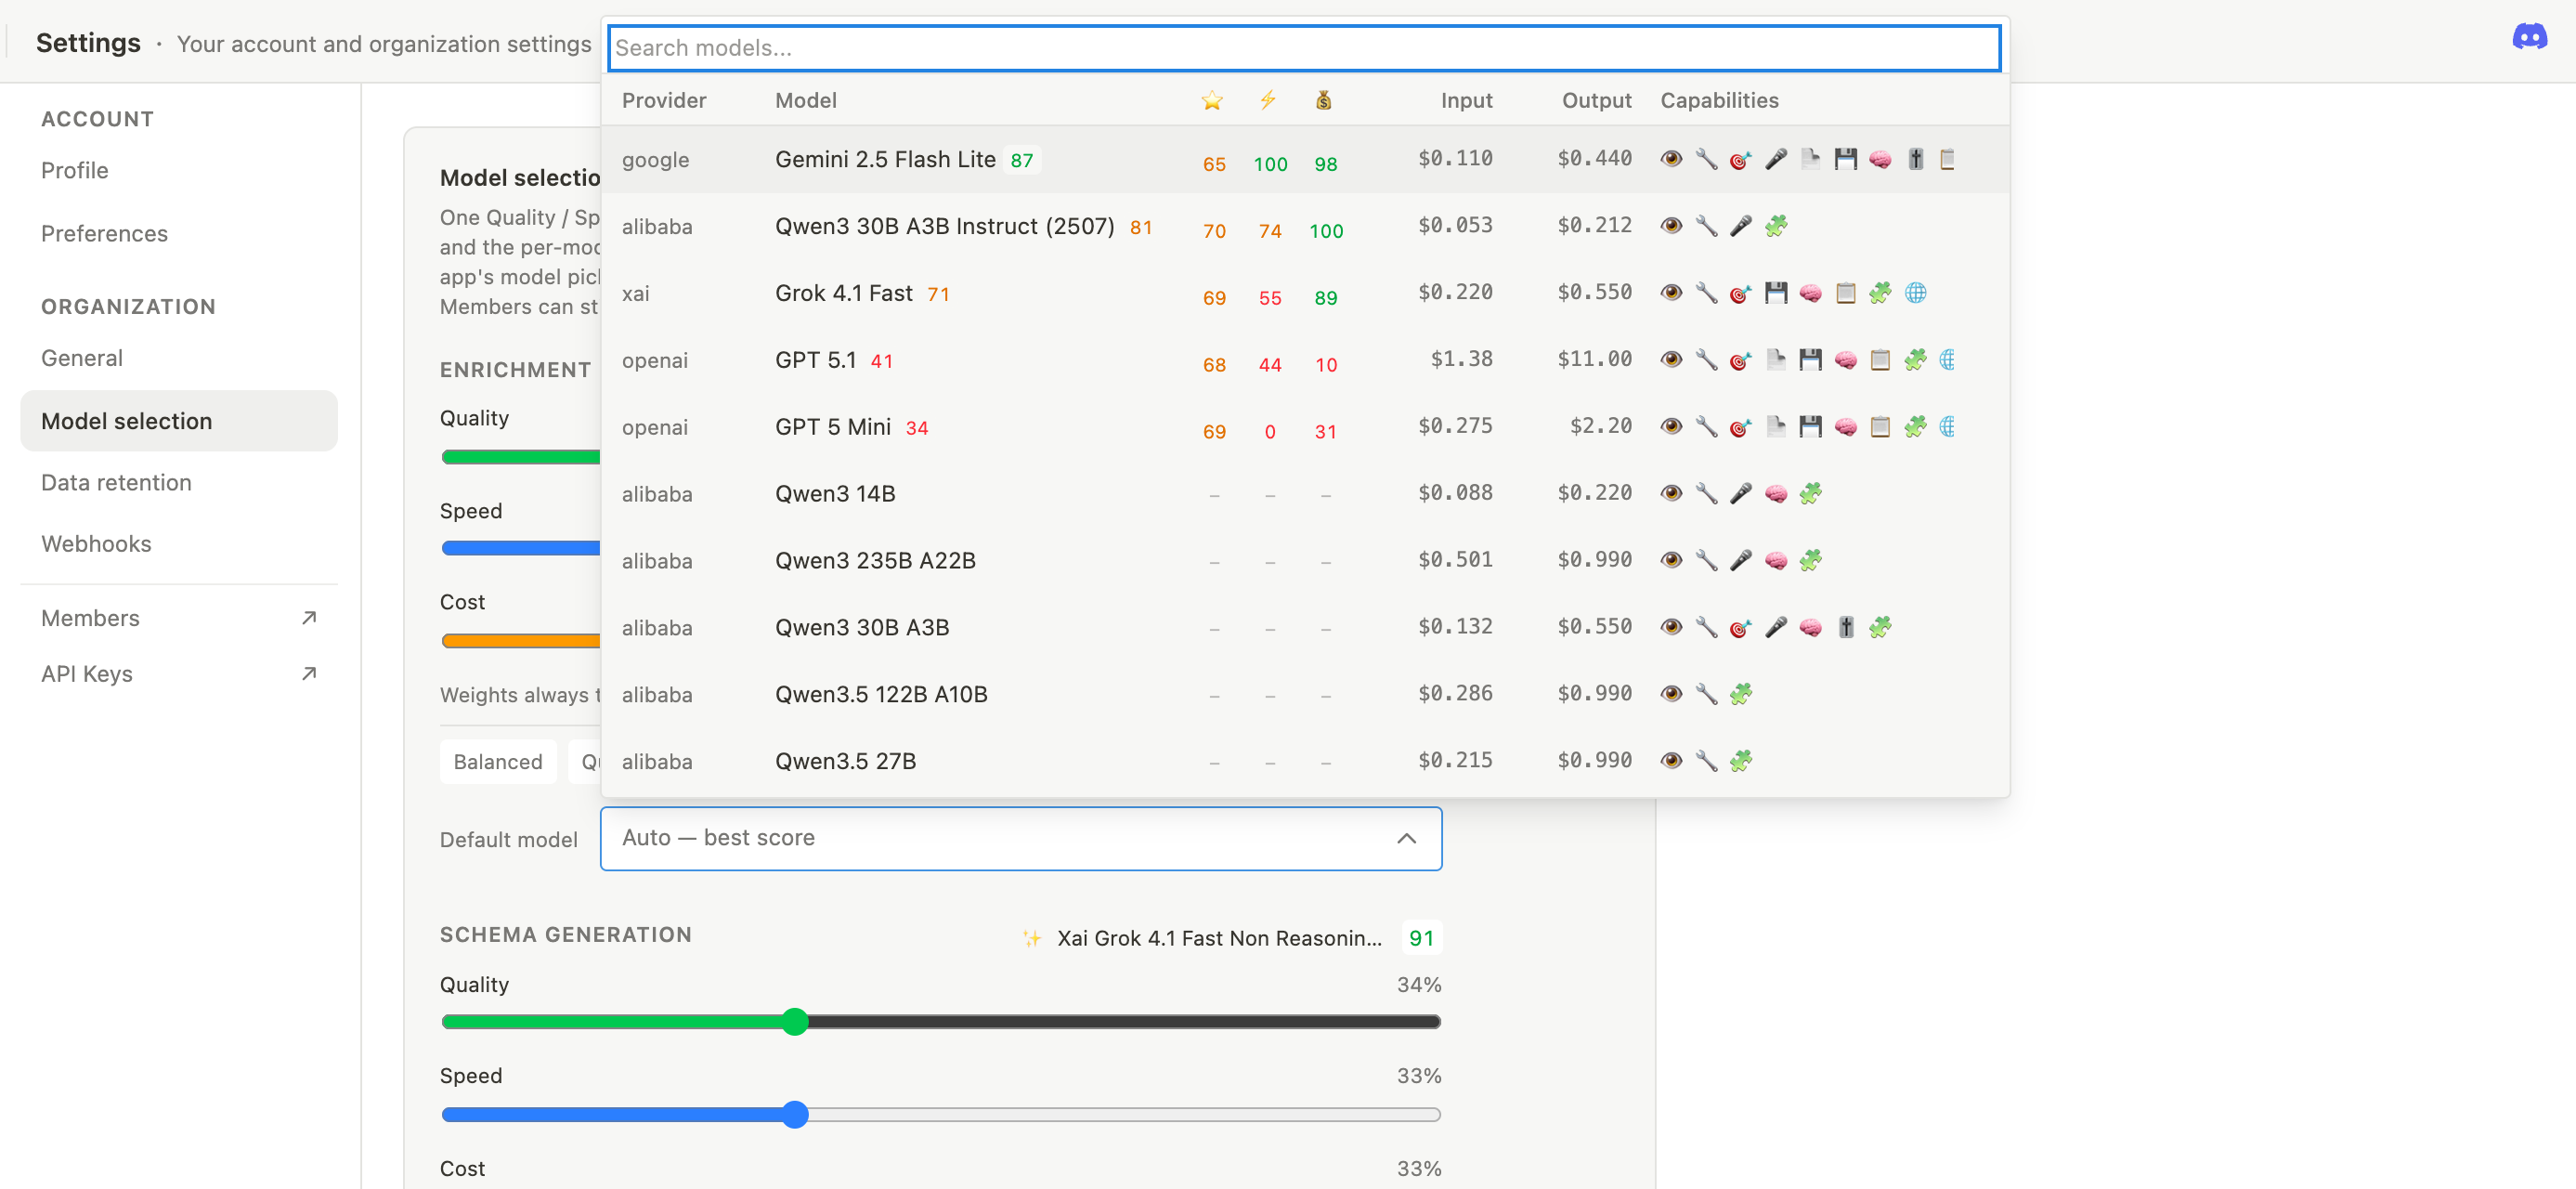Pick Grok 4.1 Fast in the model list
Screen dimensions: 2576x1189
coord(1304,293)
